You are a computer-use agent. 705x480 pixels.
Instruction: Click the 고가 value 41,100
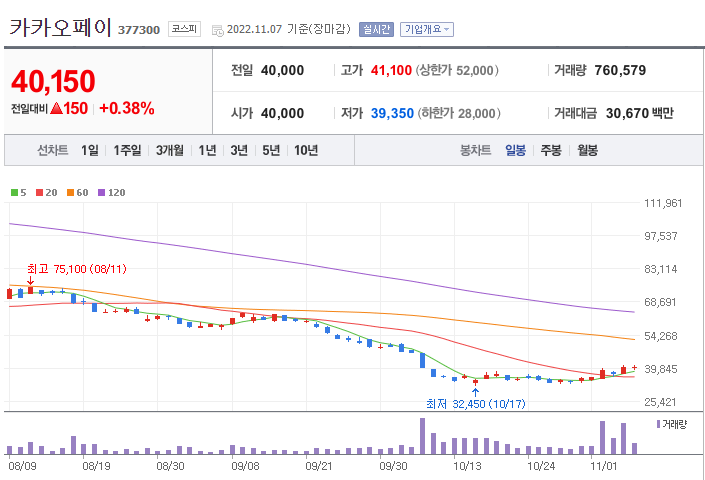tap(391, 70)
